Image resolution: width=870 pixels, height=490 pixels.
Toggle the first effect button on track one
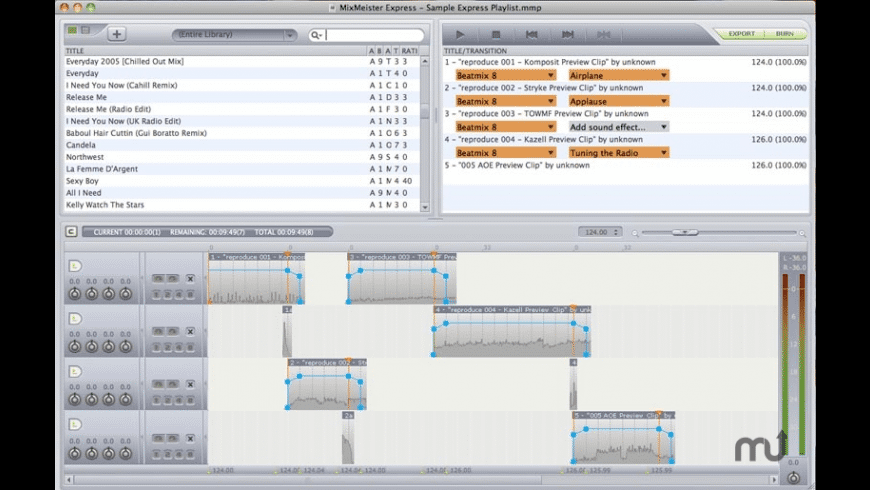point(158,278)
